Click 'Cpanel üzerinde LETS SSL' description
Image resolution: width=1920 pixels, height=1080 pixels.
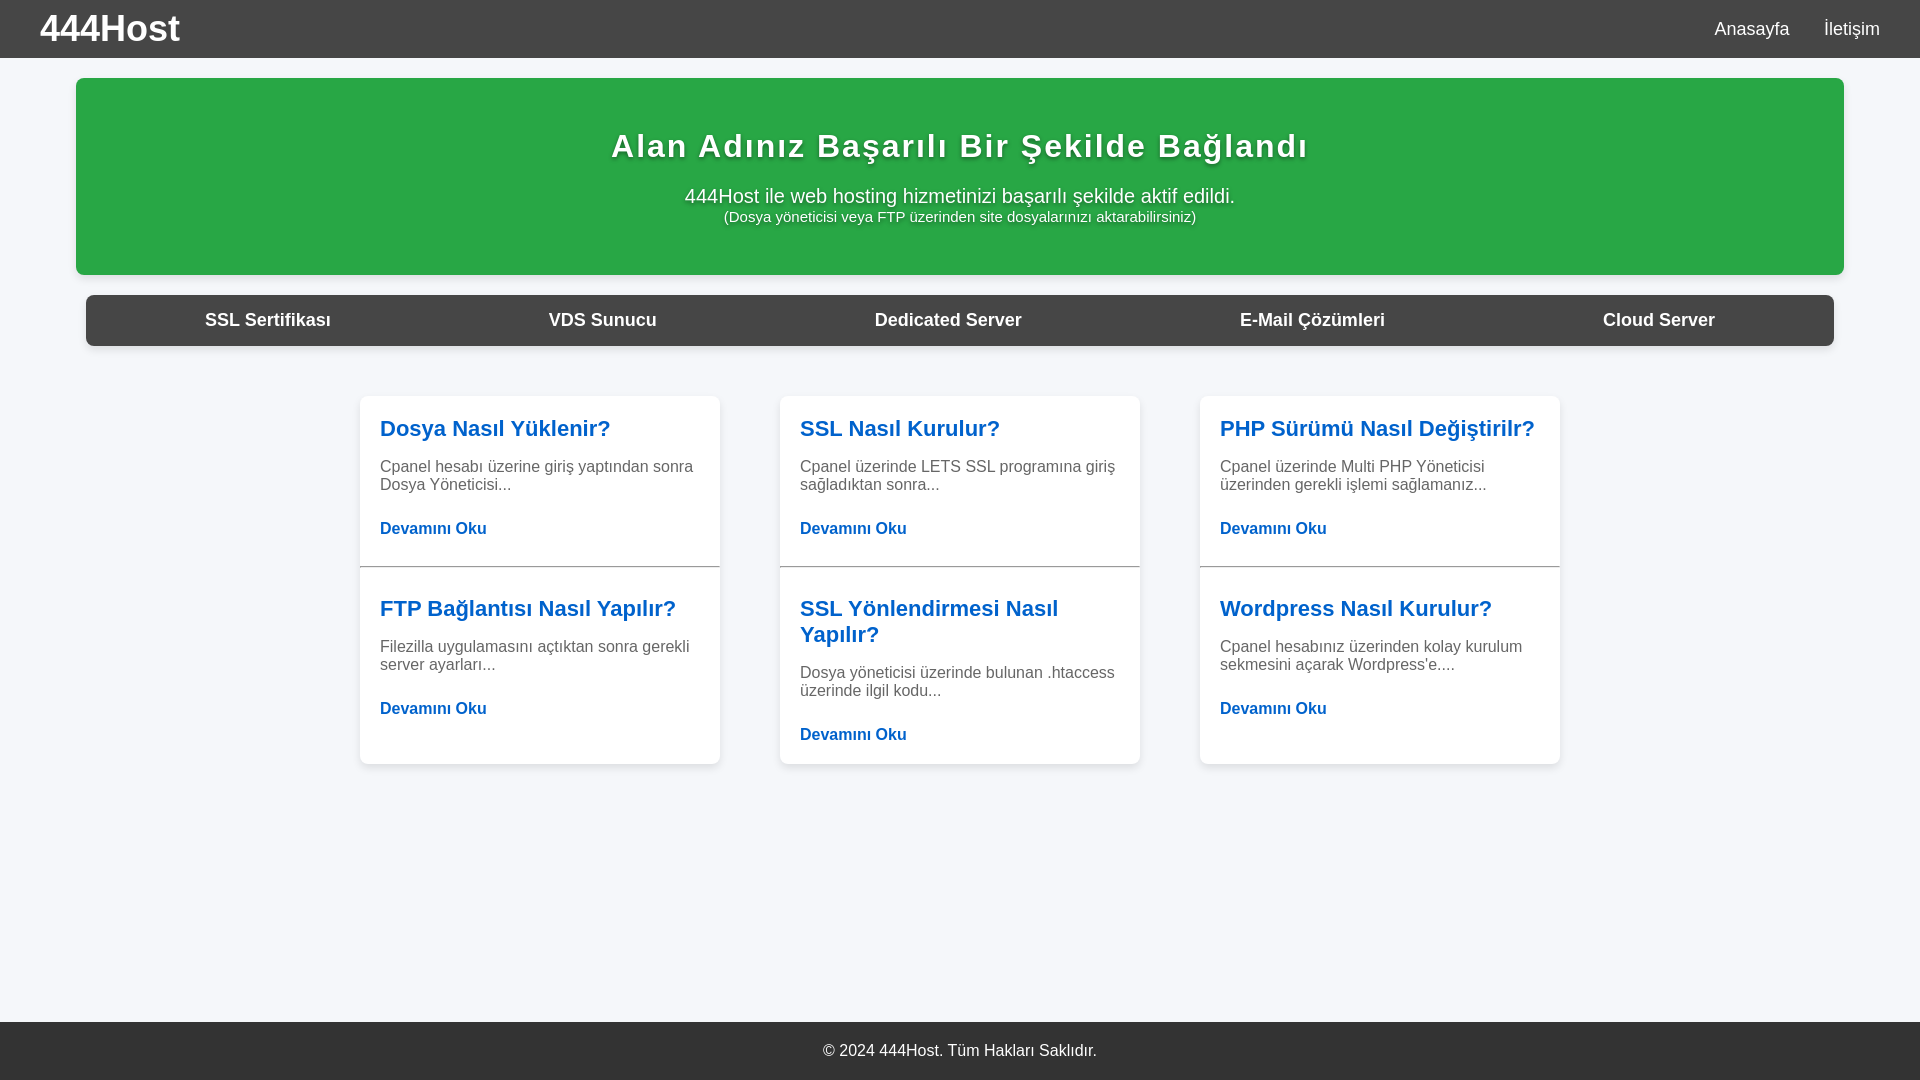[957, 475]
